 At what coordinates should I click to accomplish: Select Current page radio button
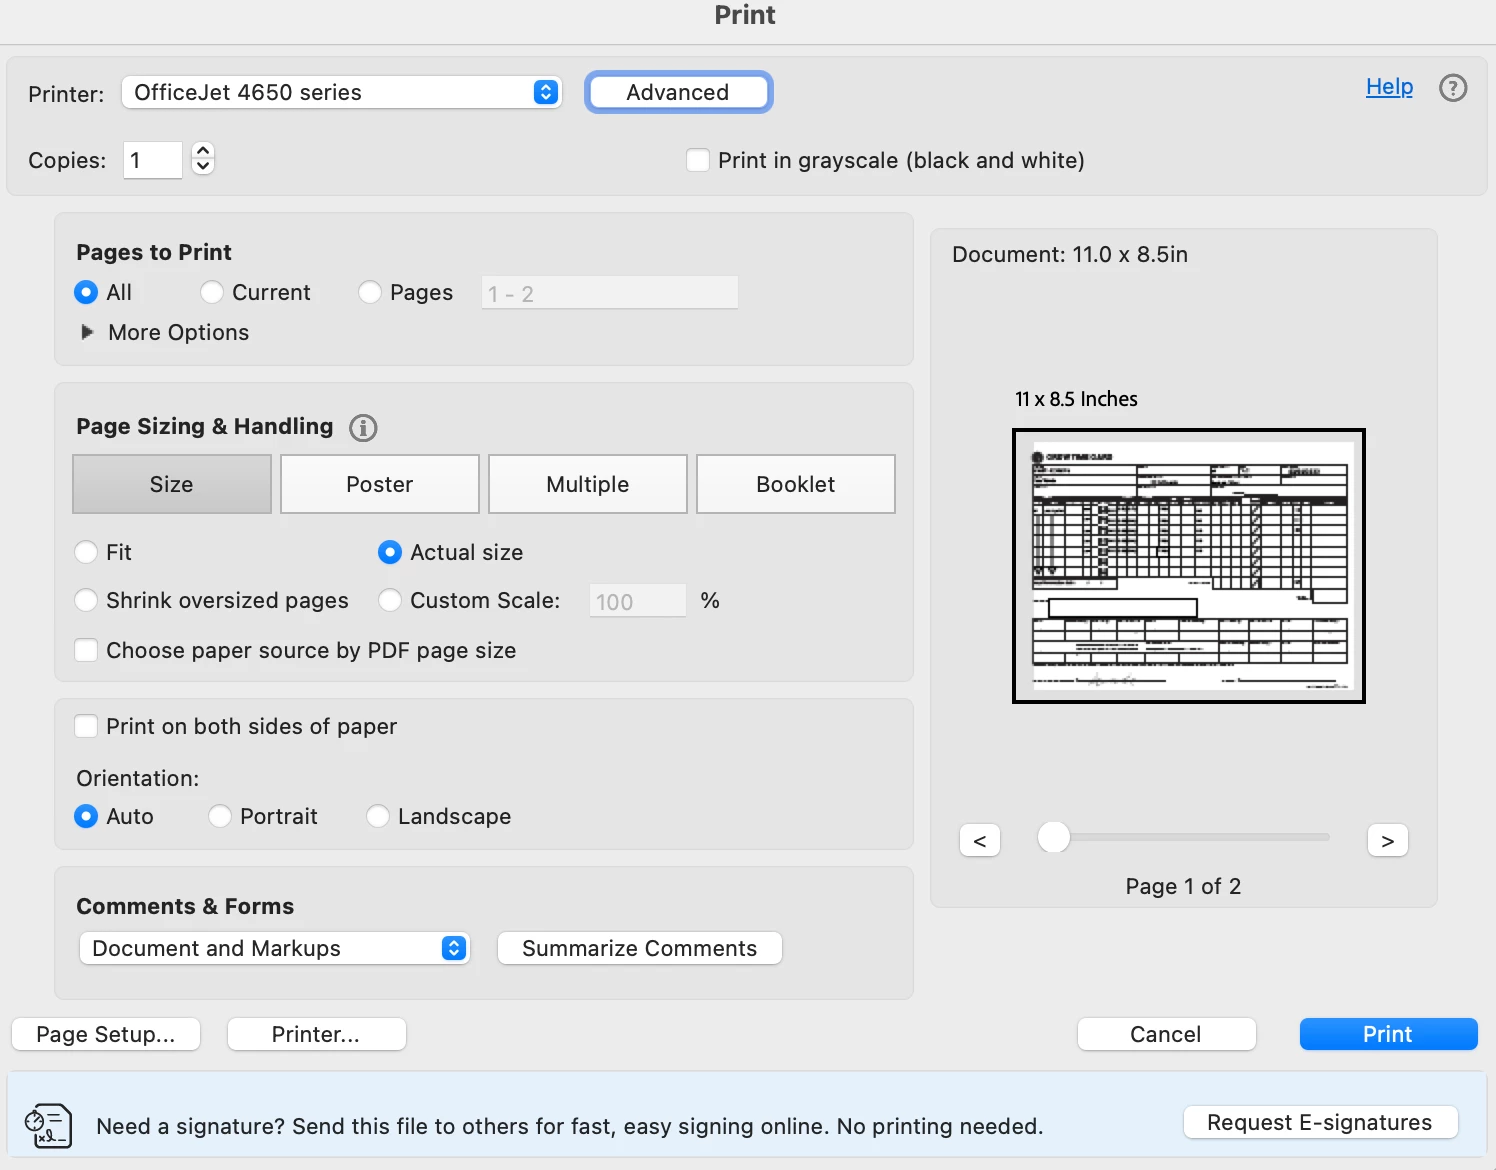212,292
